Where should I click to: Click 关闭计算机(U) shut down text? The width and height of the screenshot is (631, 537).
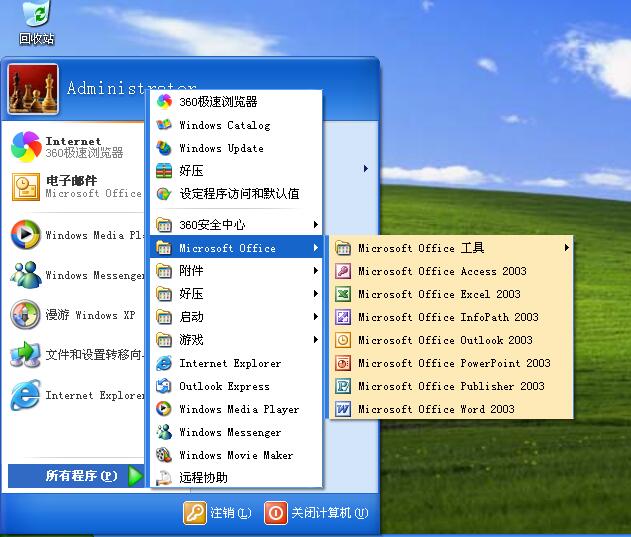pyautogui.click(x=330, y=513)
